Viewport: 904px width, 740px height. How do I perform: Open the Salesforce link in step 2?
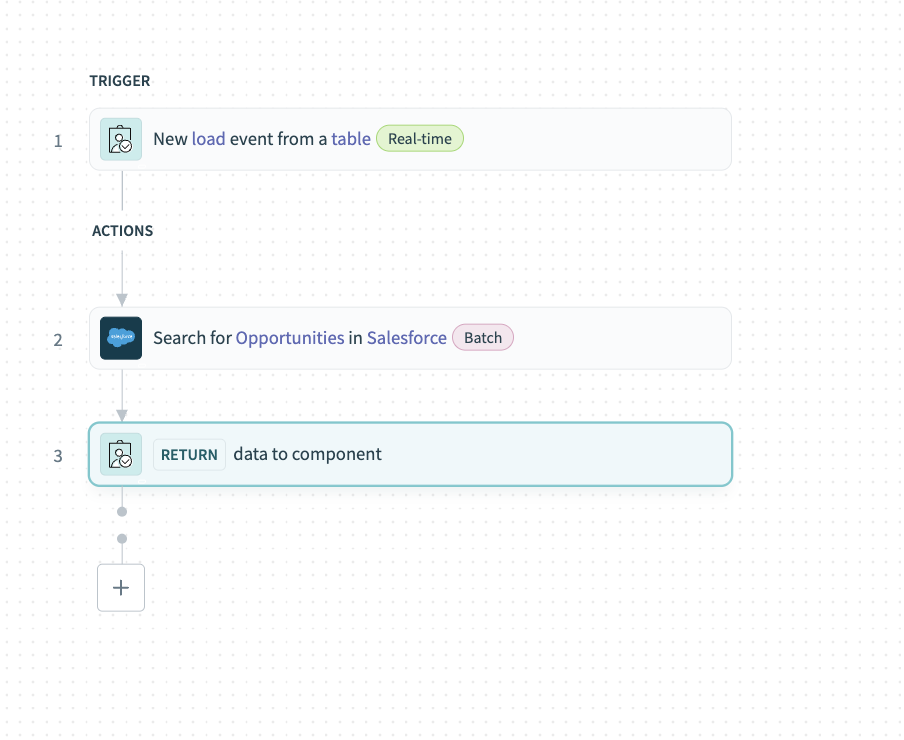(x=406, y=337)
